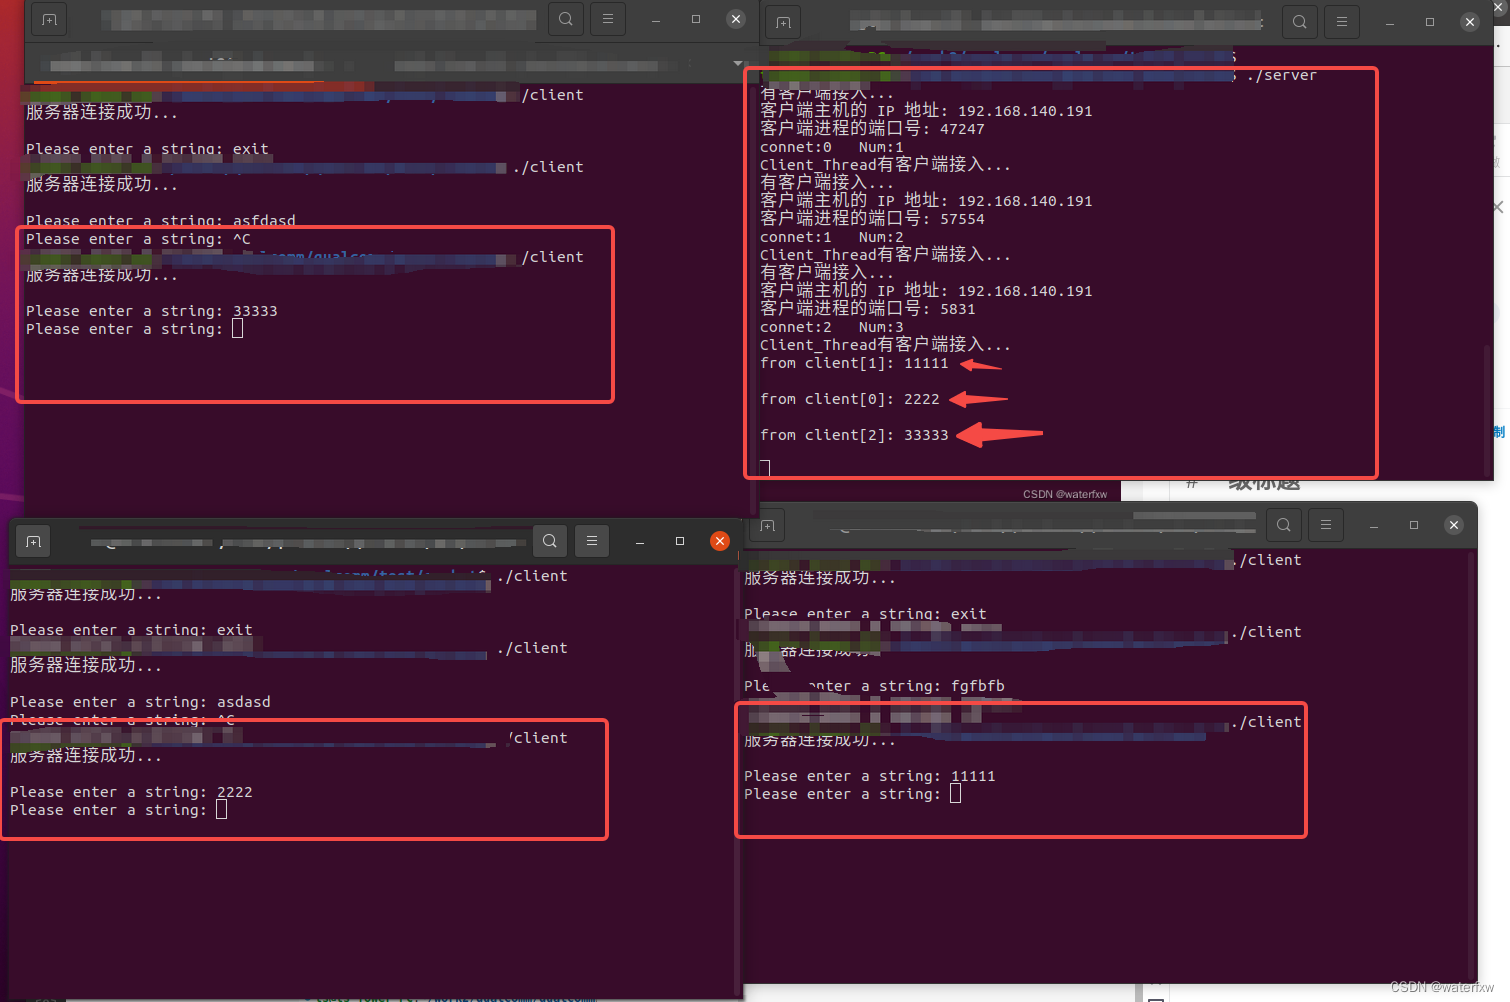Click the search icon in the bottom-left terminal
Image resolution: width=1510 pixels, height=1002 pixels.
tap(550, 541)
